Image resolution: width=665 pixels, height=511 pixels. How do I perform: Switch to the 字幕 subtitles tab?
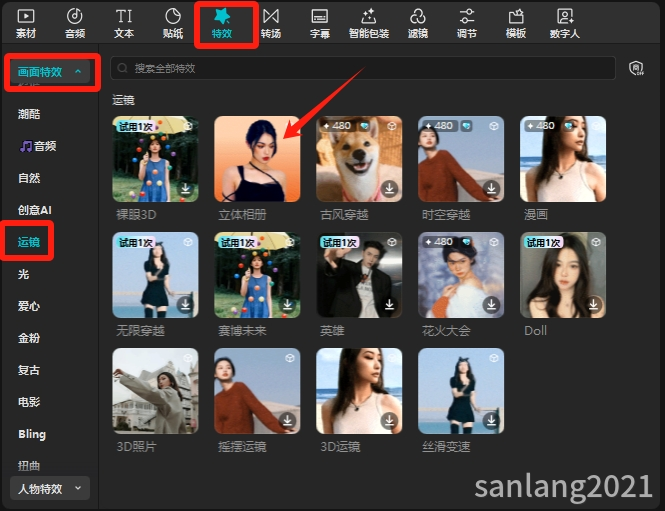pos(320,24)
